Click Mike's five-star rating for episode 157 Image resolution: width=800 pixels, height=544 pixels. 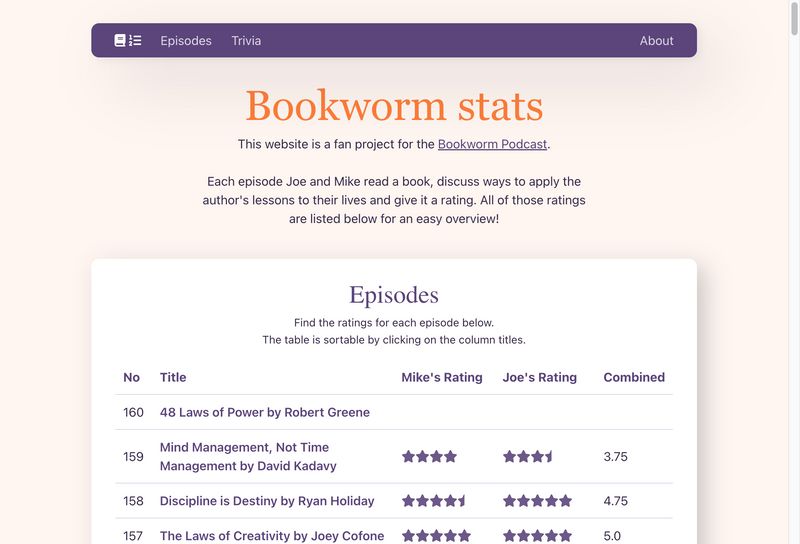[436, 535]
